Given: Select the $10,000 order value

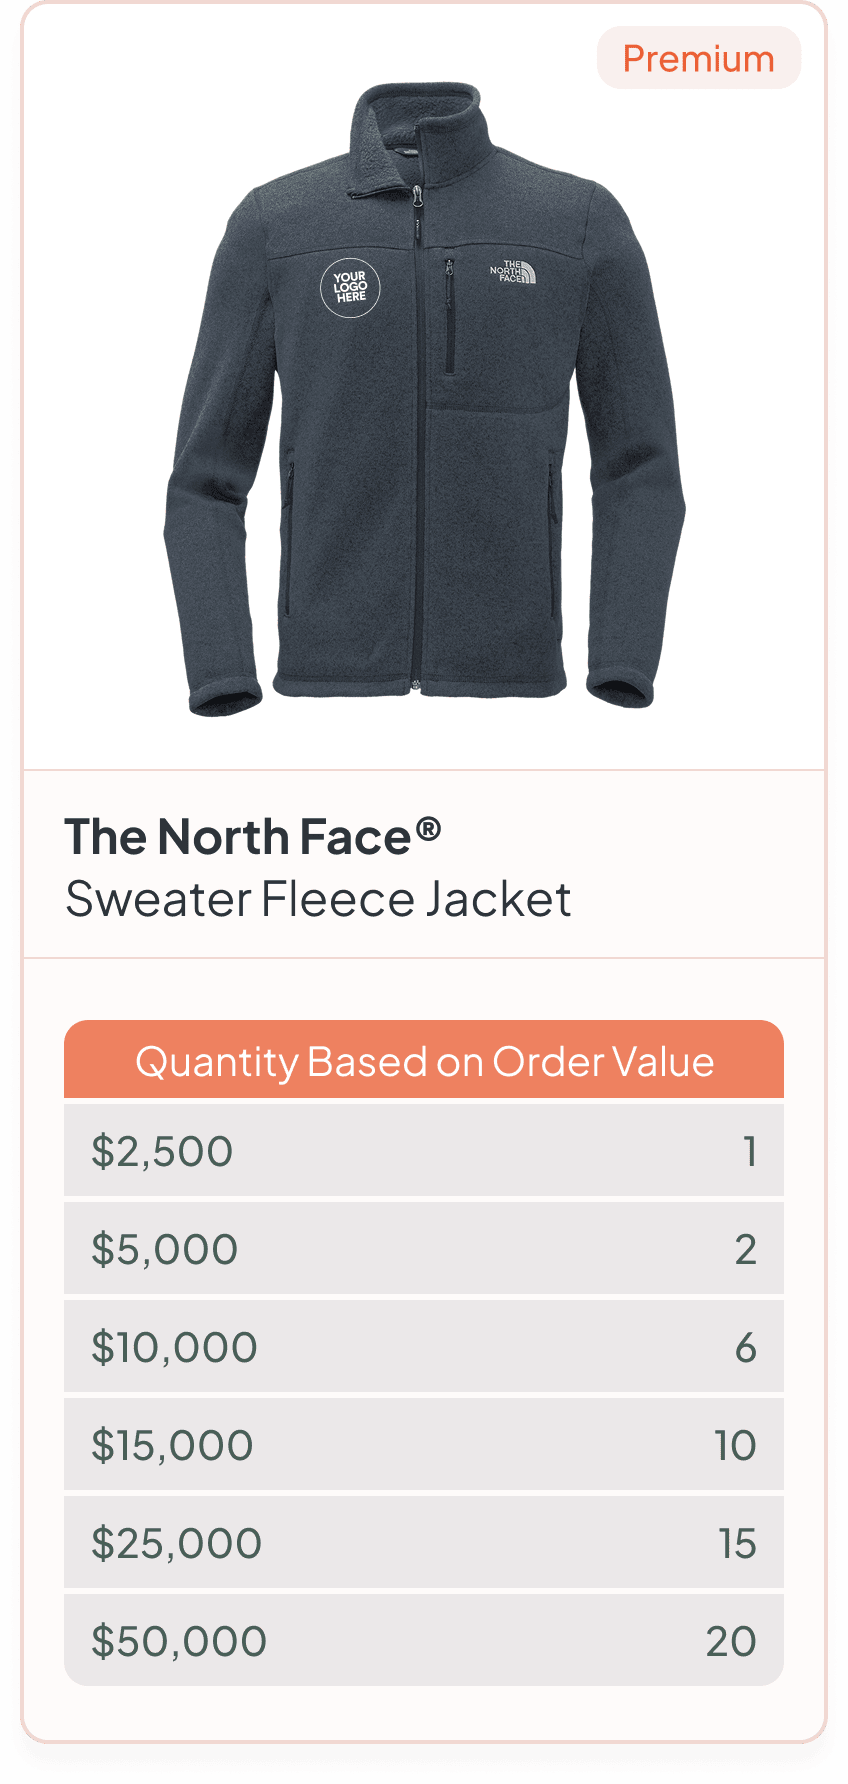Looking at the screenshot, I should (x=174, y=1347).
